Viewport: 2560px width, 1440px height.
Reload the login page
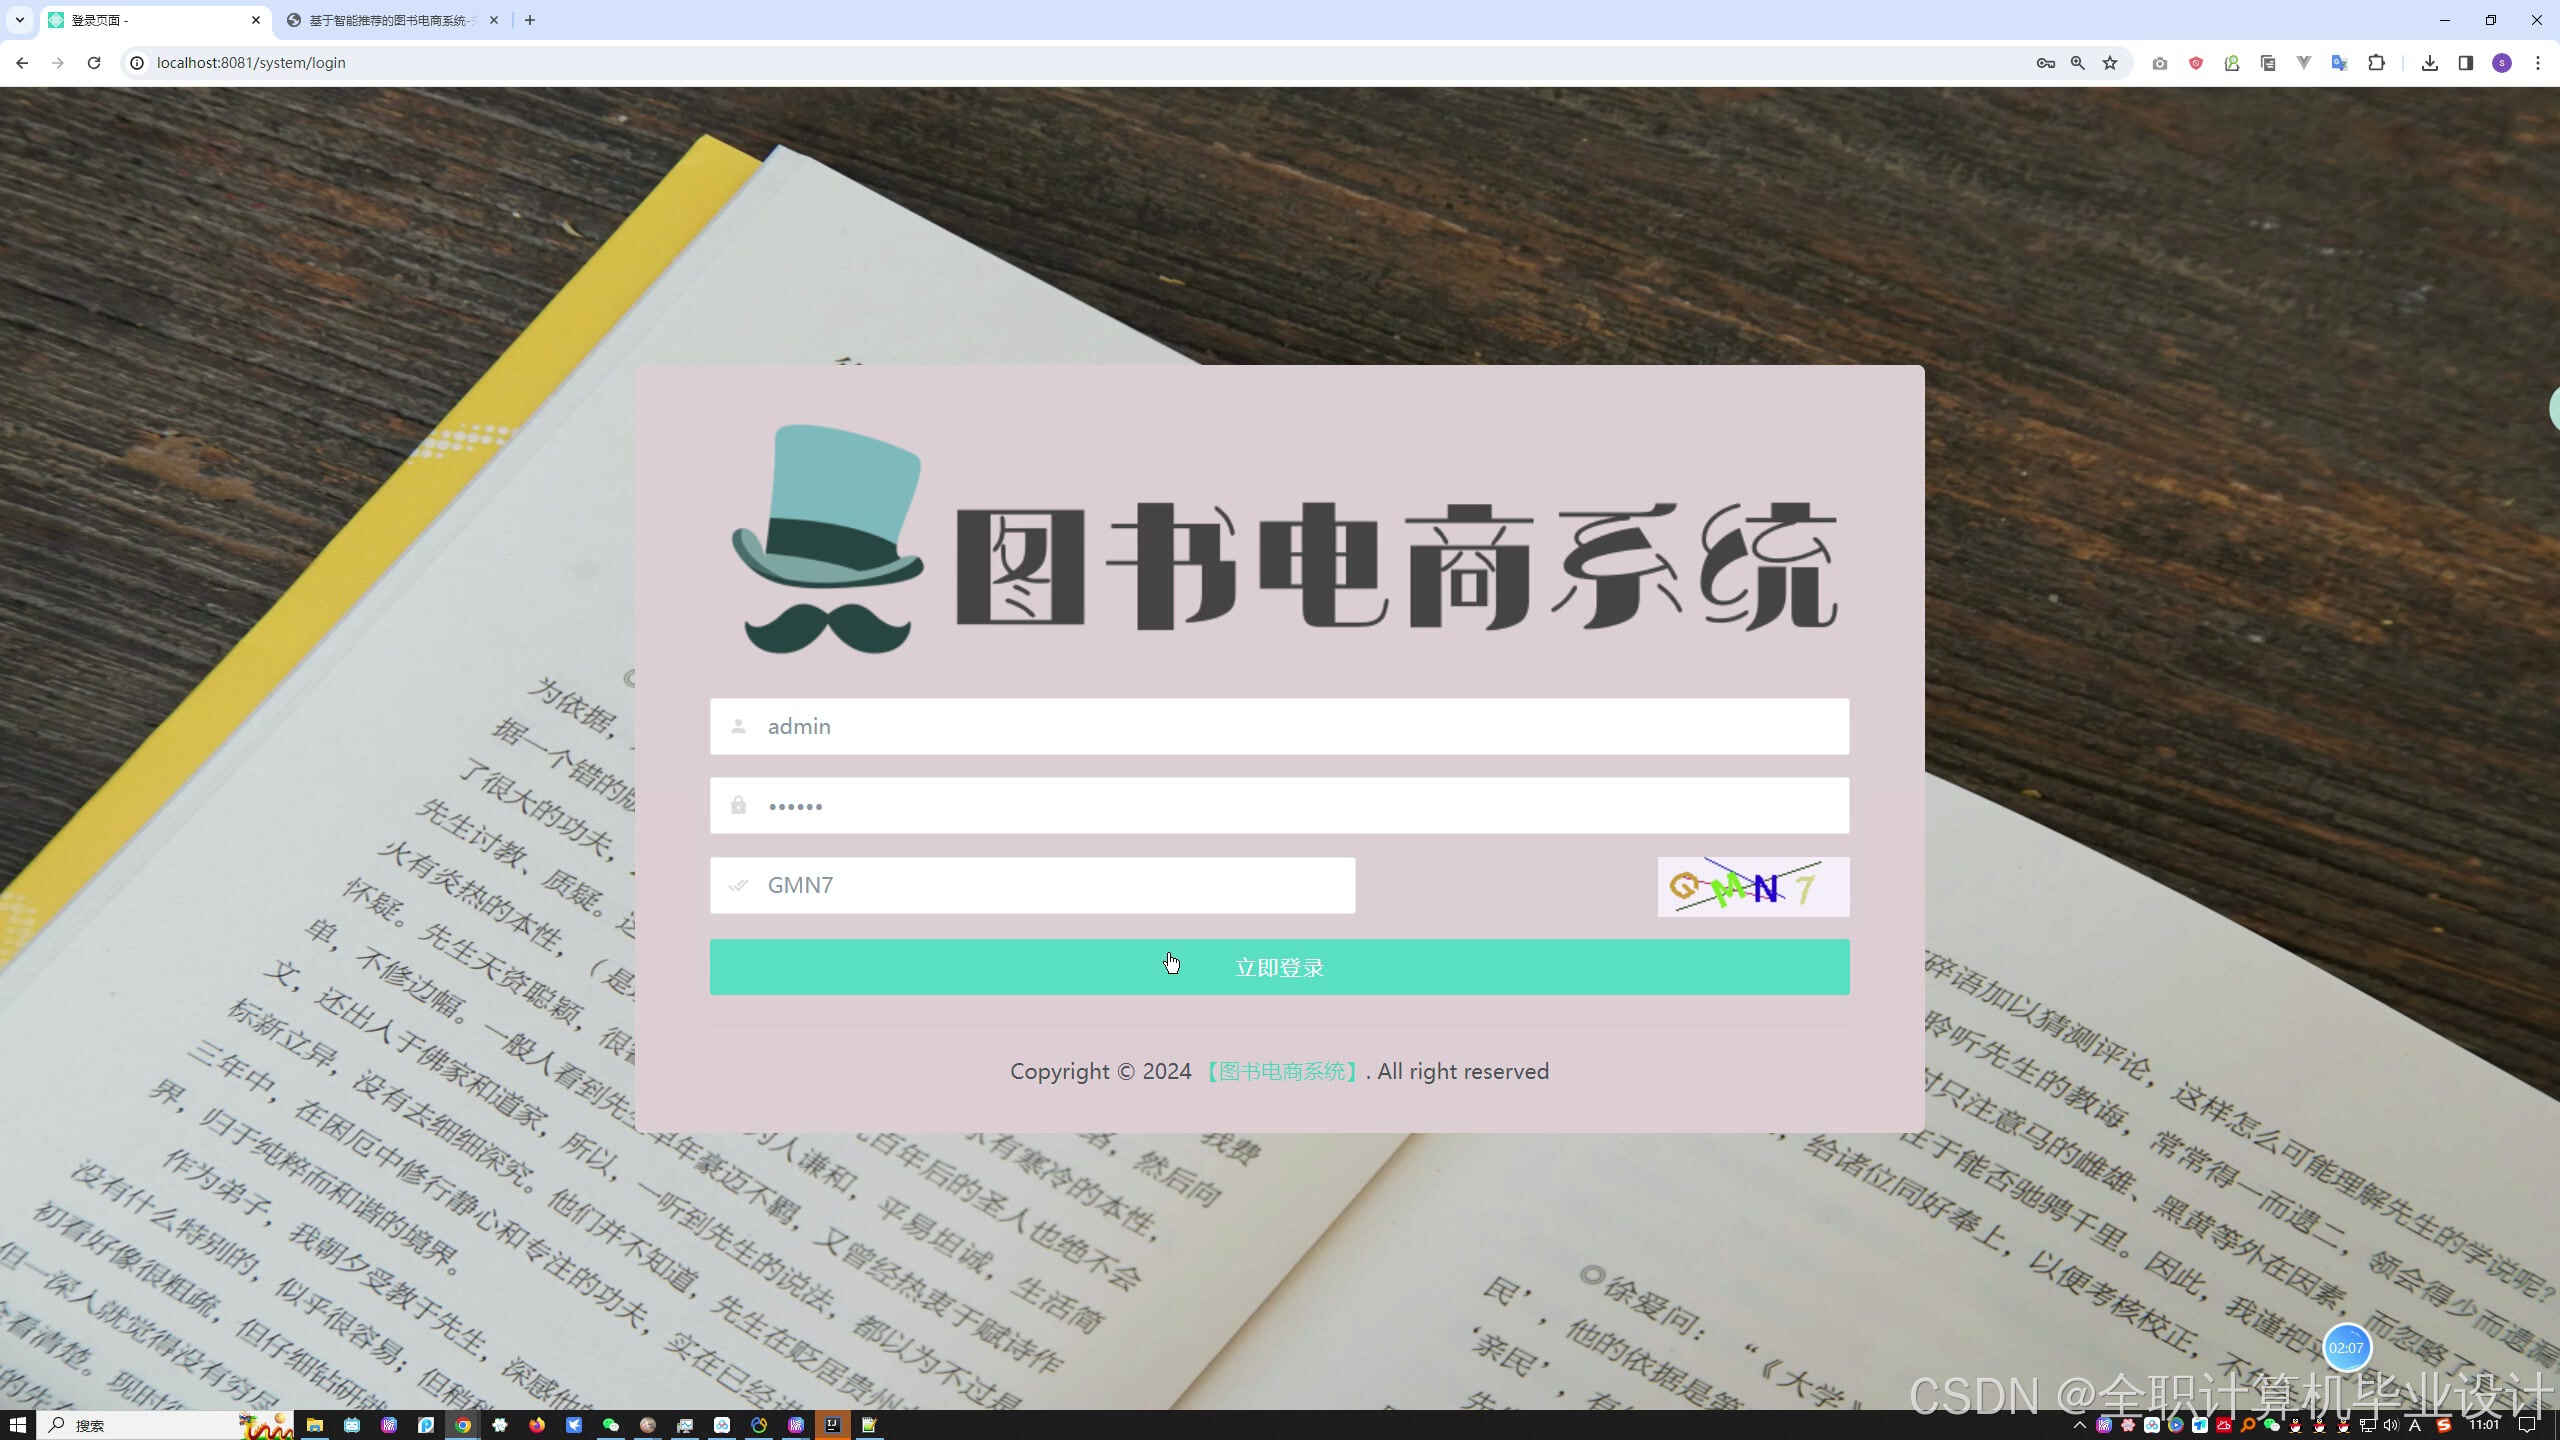94,63
